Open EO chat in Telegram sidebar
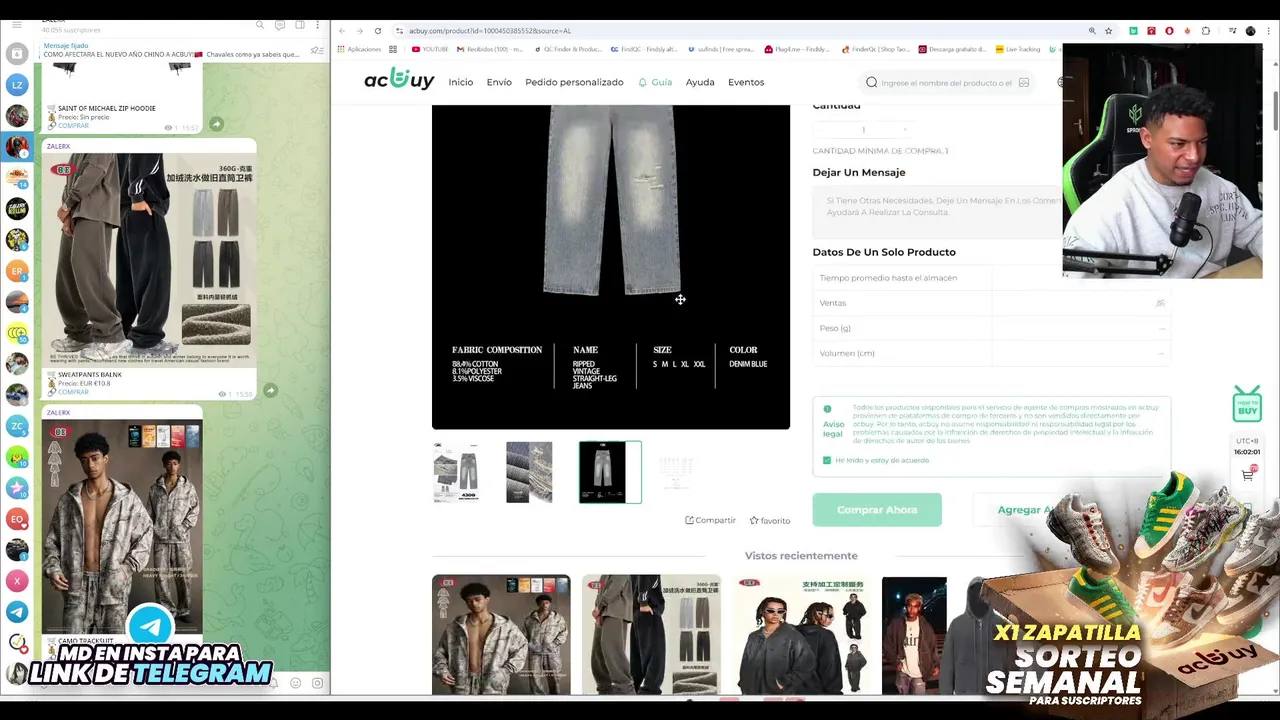Viewport: 1280px width, 720px height. (16, 519)
